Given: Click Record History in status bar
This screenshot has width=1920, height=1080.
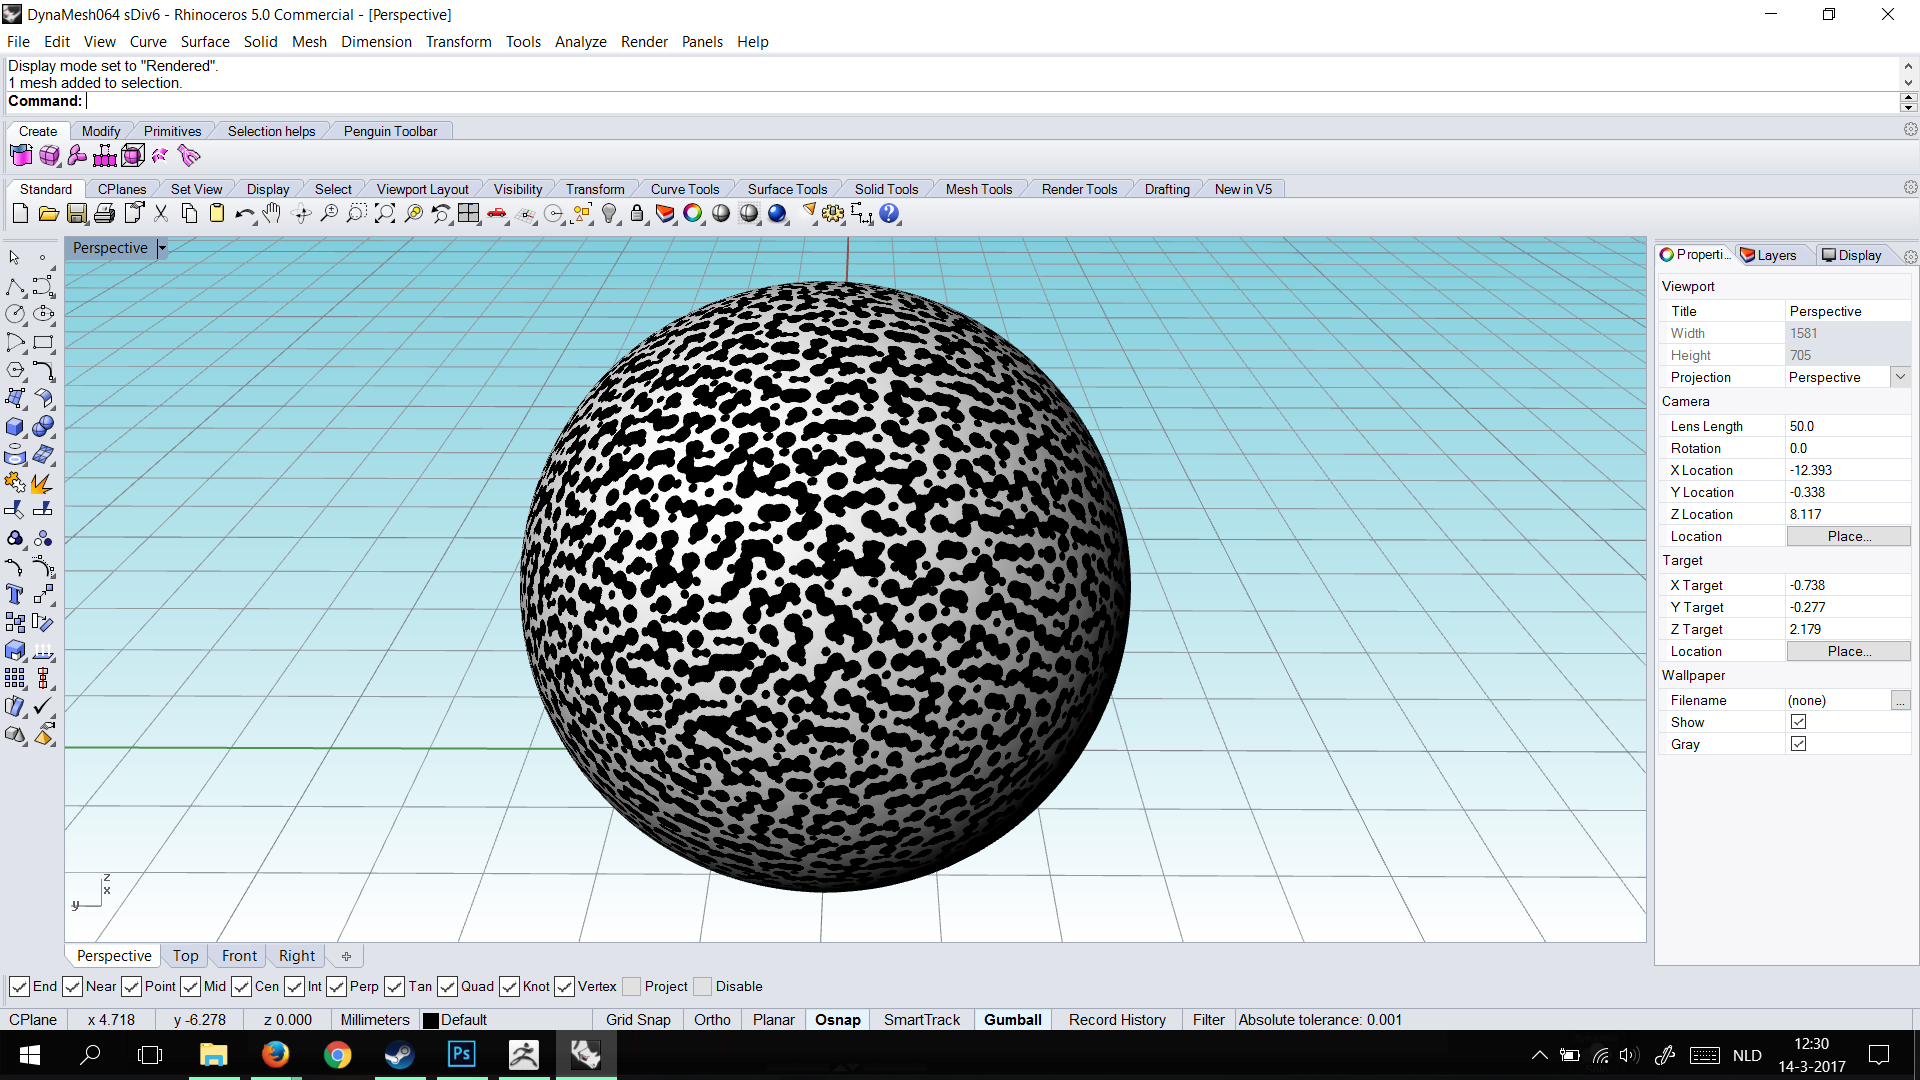Looking at the screenshot, I should tap(1117, 1020).
